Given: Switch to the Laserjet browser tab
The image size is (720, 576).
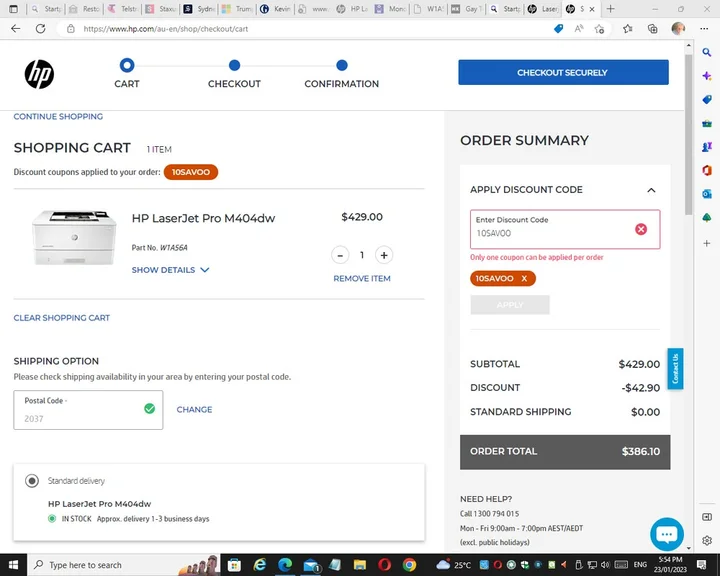Looking at the screenshot, I should pyautogui.click(x=543, y=9).
